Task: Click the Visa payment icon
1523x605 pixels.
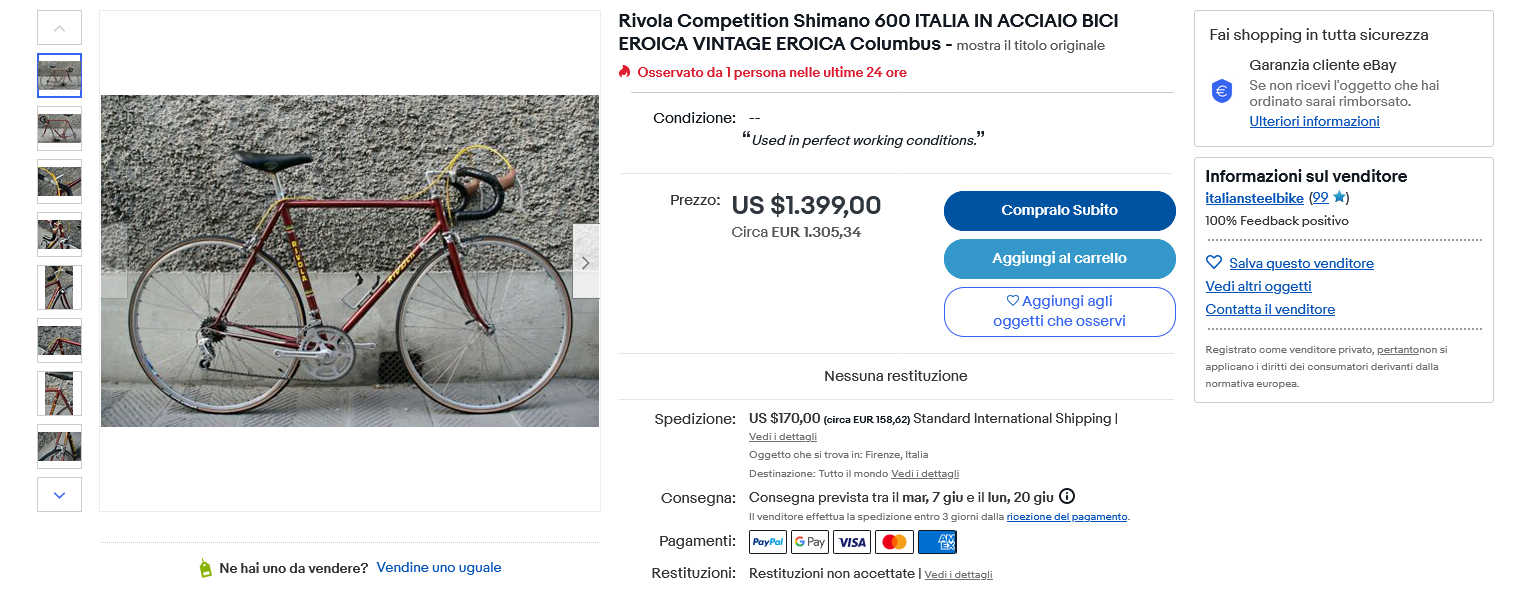Action: 852,542
